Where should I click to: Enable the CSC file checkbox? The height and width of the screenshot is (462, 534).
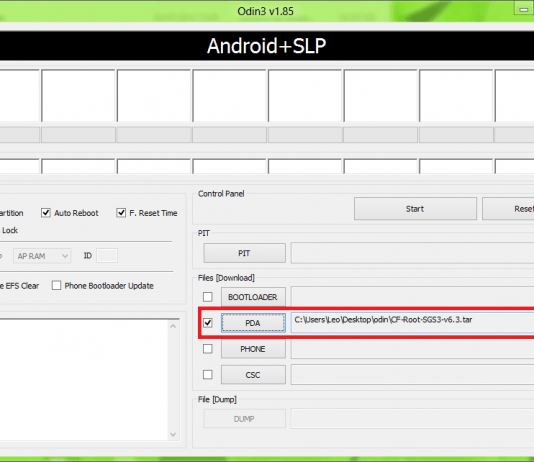pyautogui.click(x=207, y=375)
